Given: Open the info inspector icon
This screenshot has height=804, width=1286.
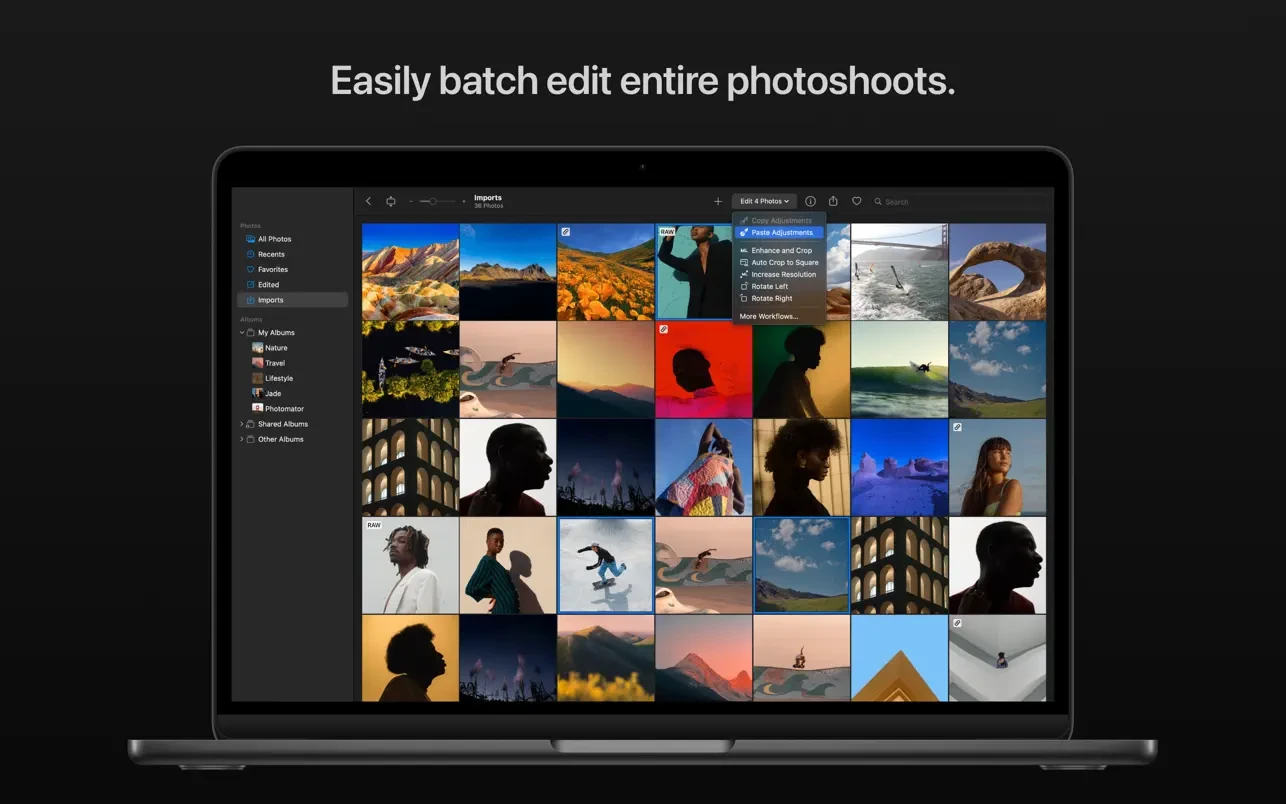Looking at the screenshot, I should point(810,201).
